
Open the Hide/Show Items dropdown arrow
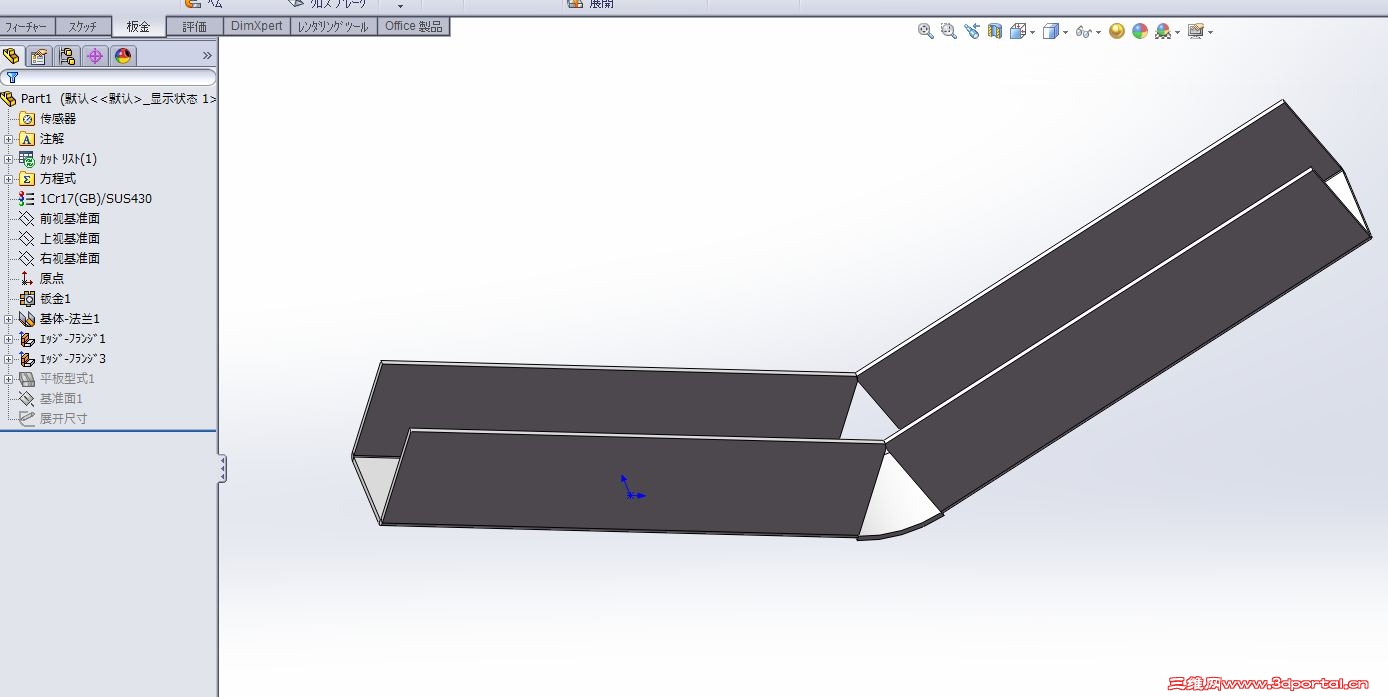(x=1098, y=32)
